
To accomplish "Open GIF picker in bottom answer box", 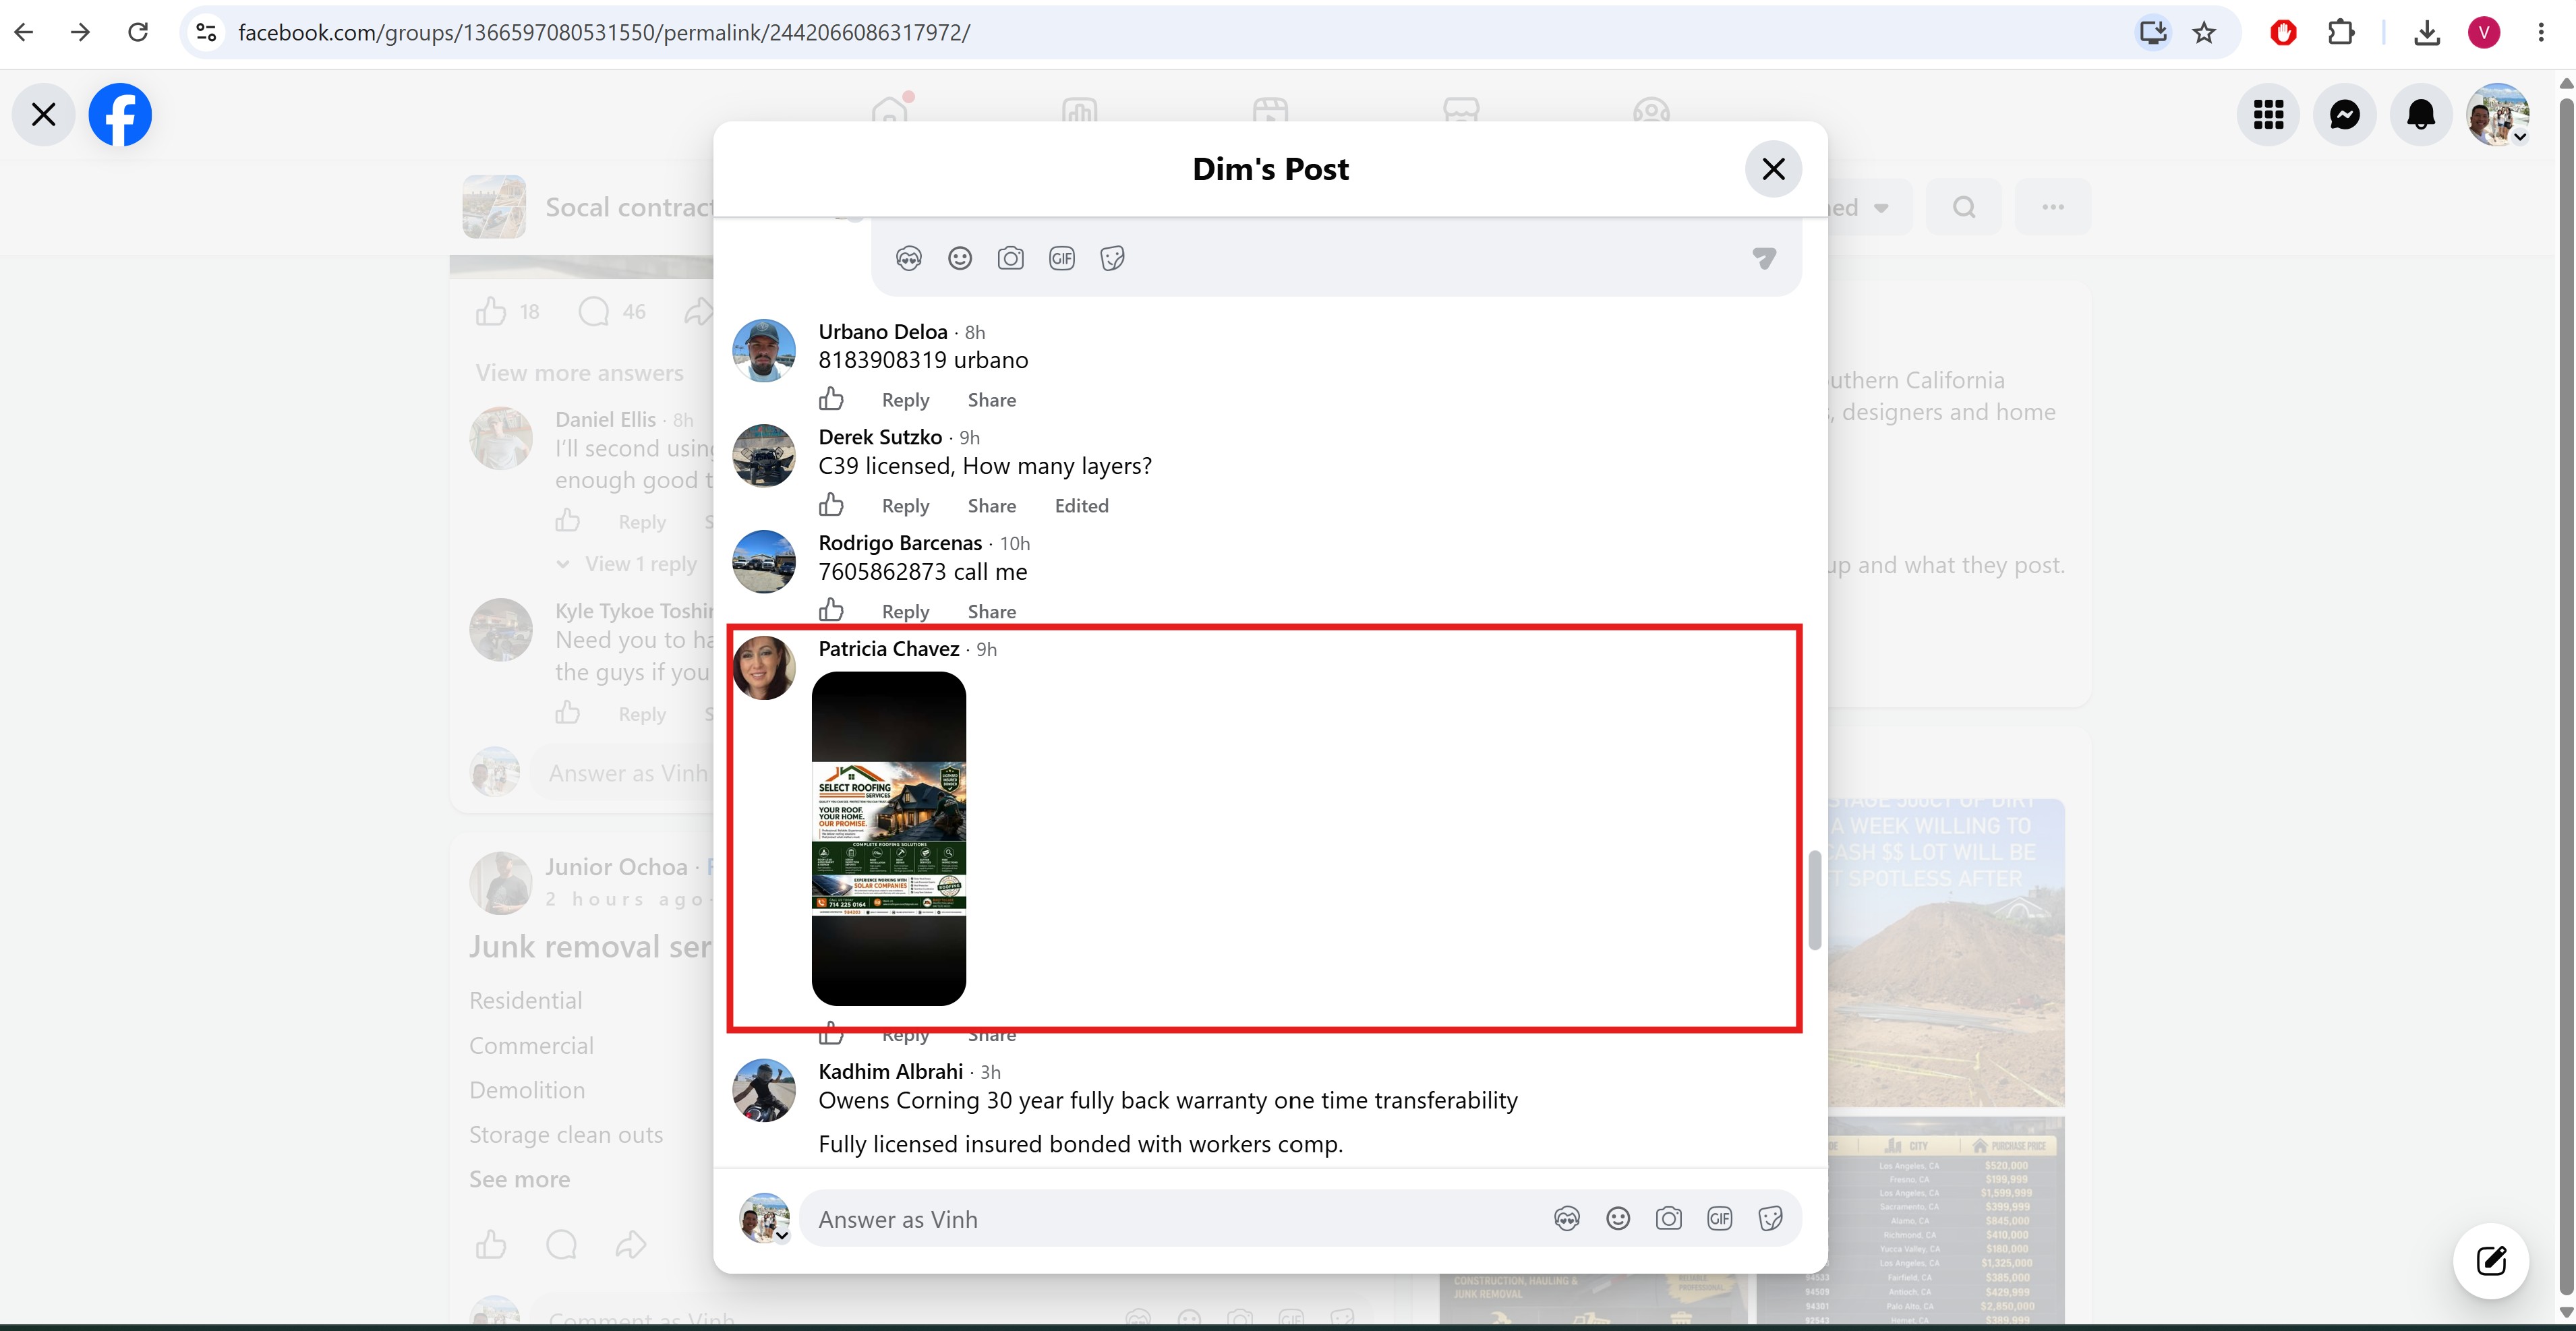I will 1720,1219.
